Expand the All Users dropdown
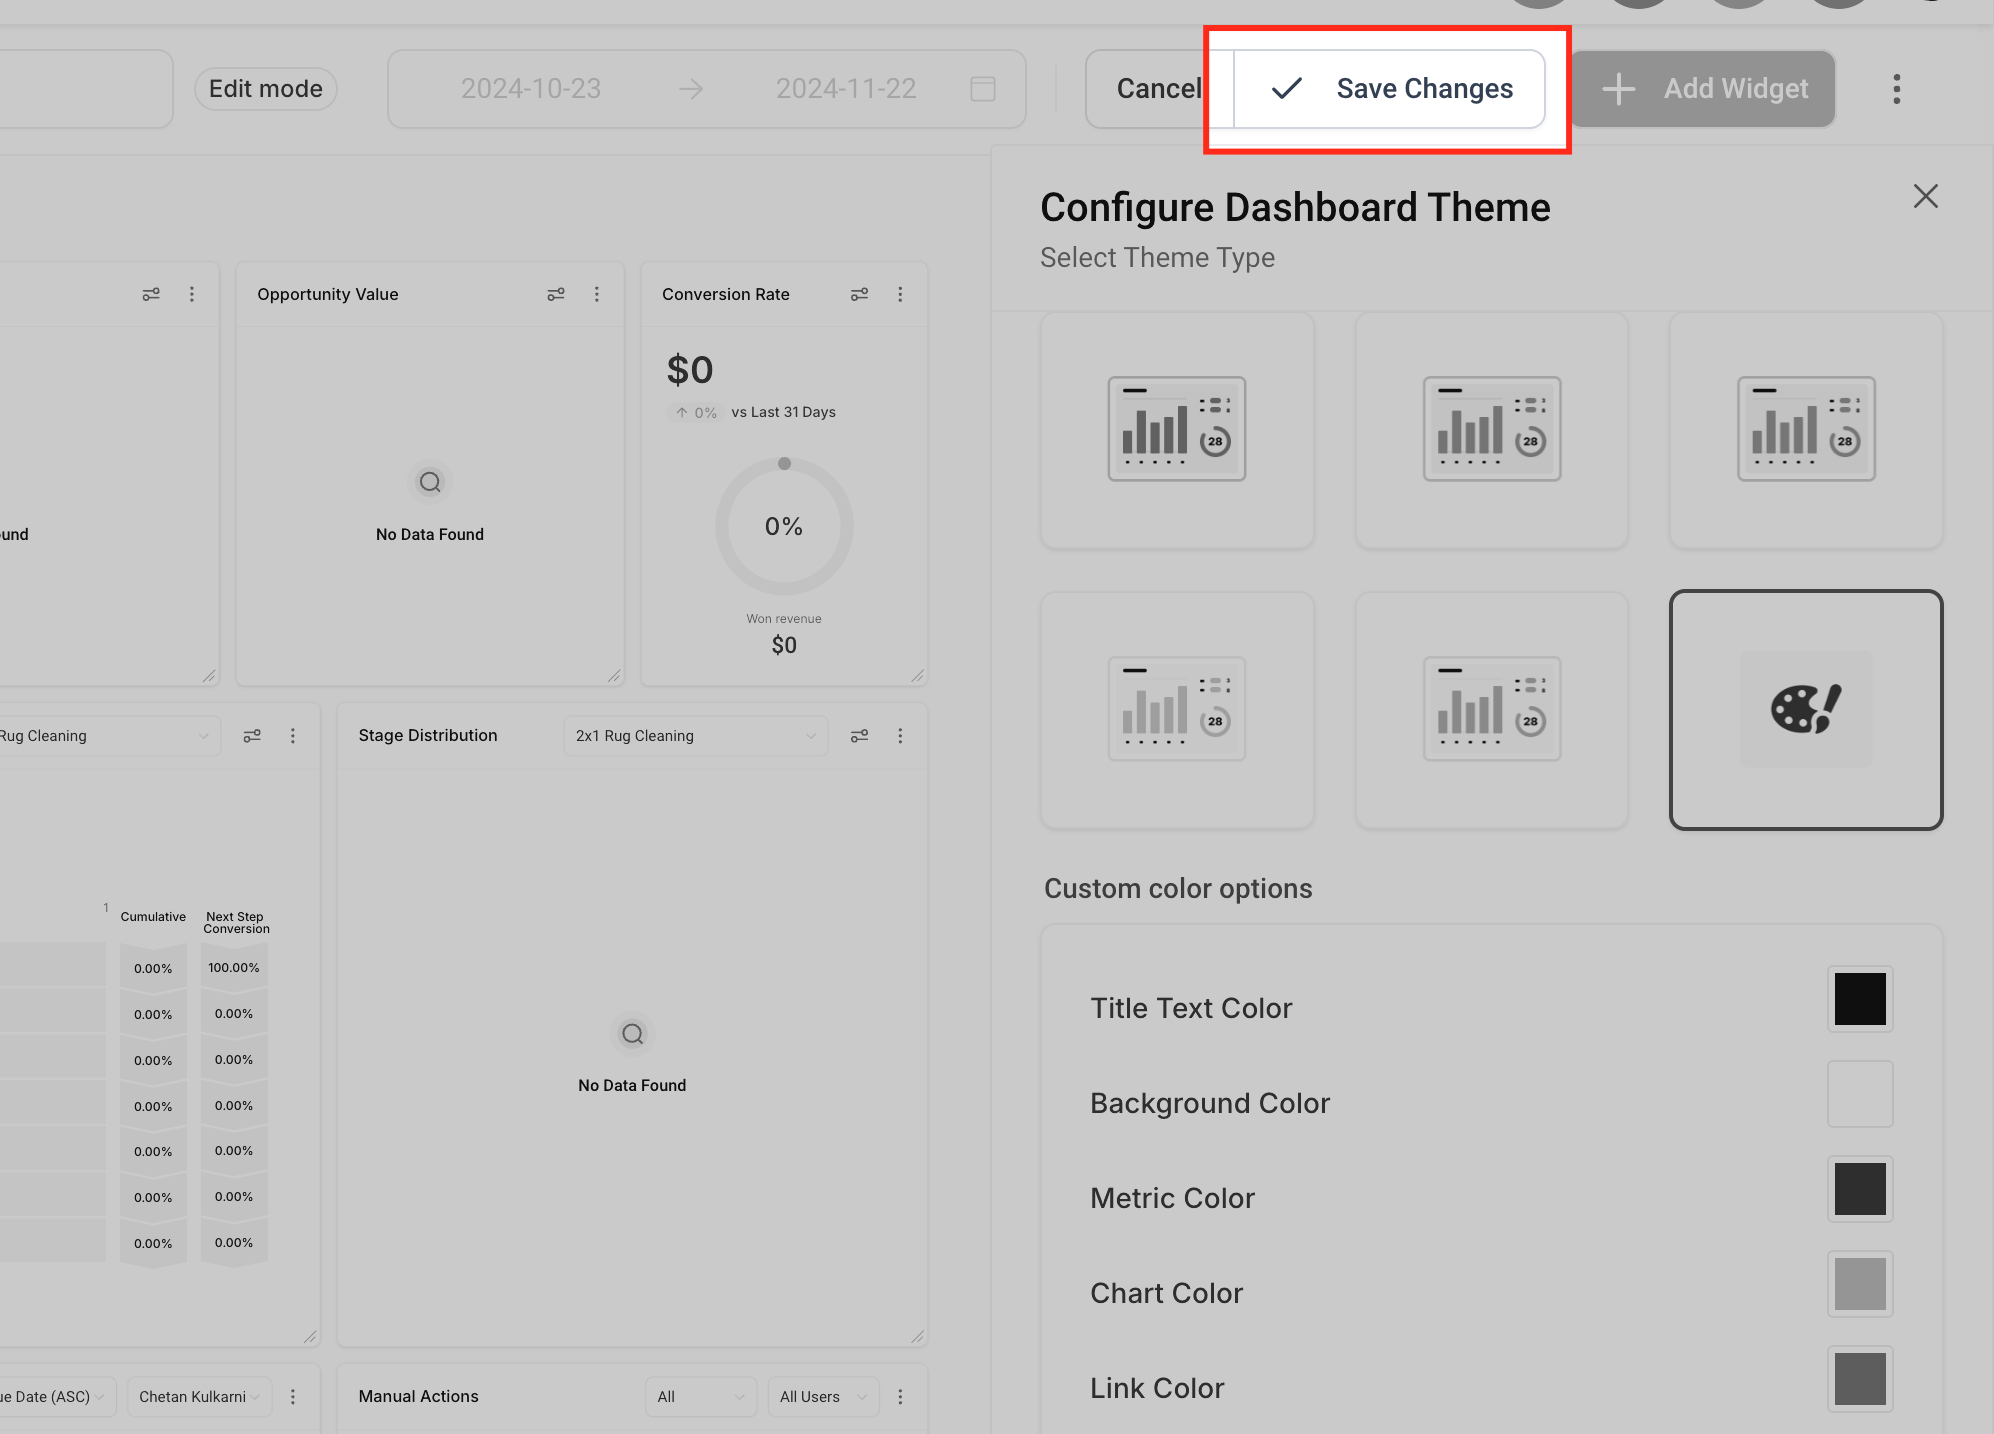The image size is (1994, 1434). [822, 1397]
